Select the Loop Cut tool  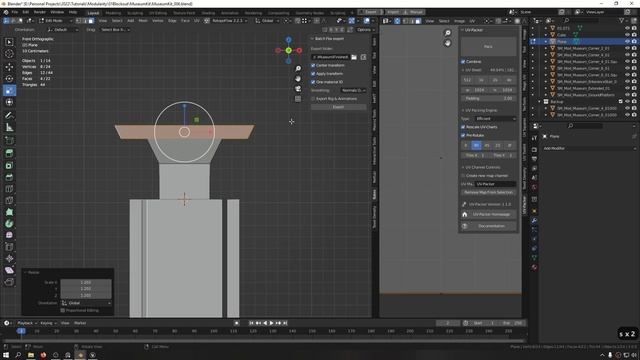[x=9, y=189]
